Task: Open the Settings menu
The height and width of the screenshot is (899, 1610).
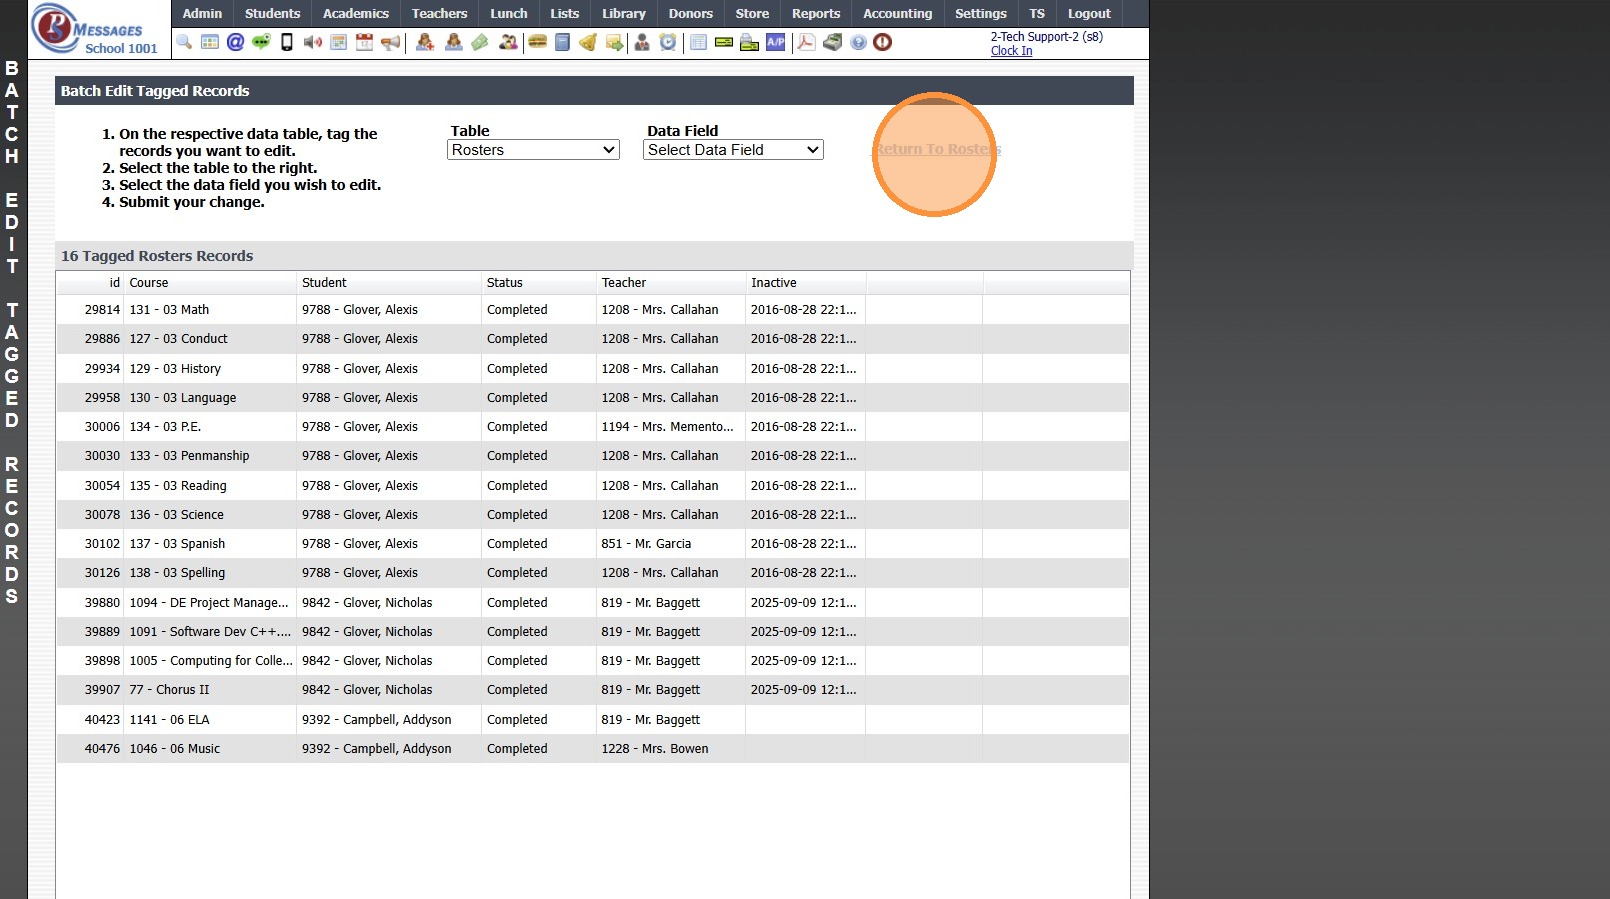Action: 981,14
